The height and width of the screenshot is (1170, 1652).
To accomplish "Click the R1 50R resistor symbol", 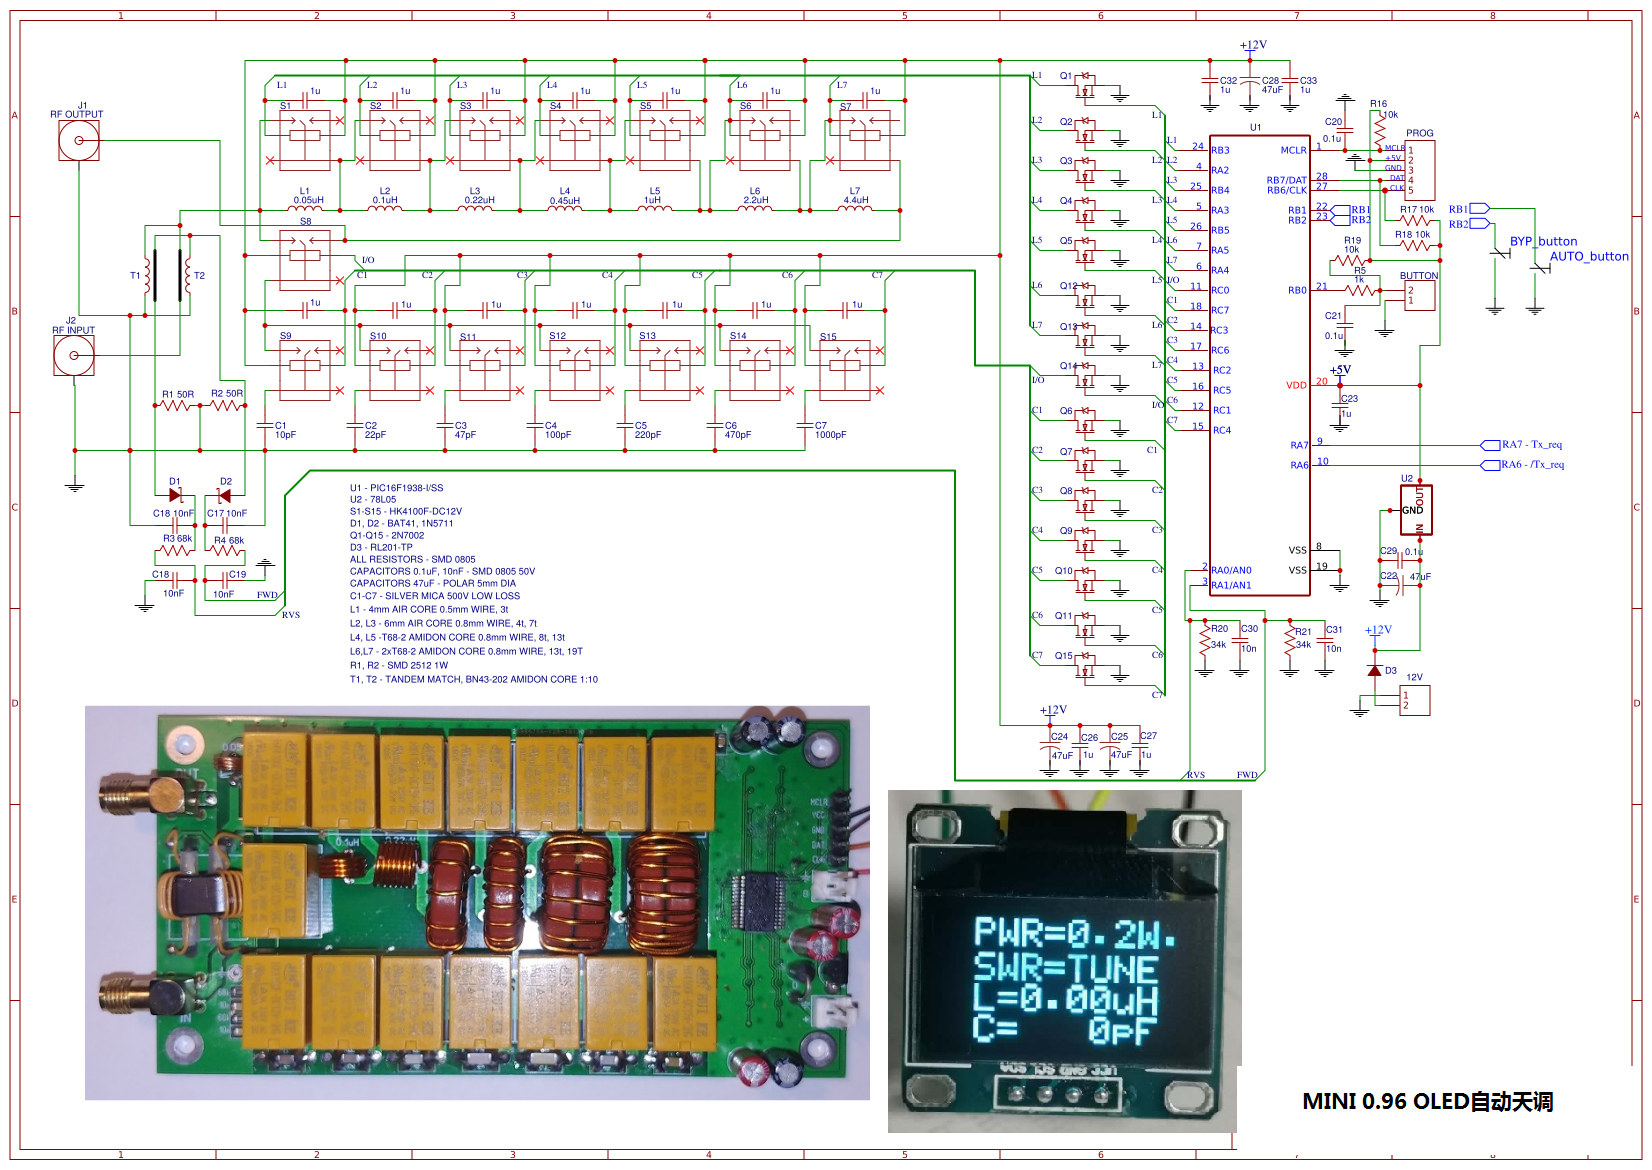I will tap(176, 405).
